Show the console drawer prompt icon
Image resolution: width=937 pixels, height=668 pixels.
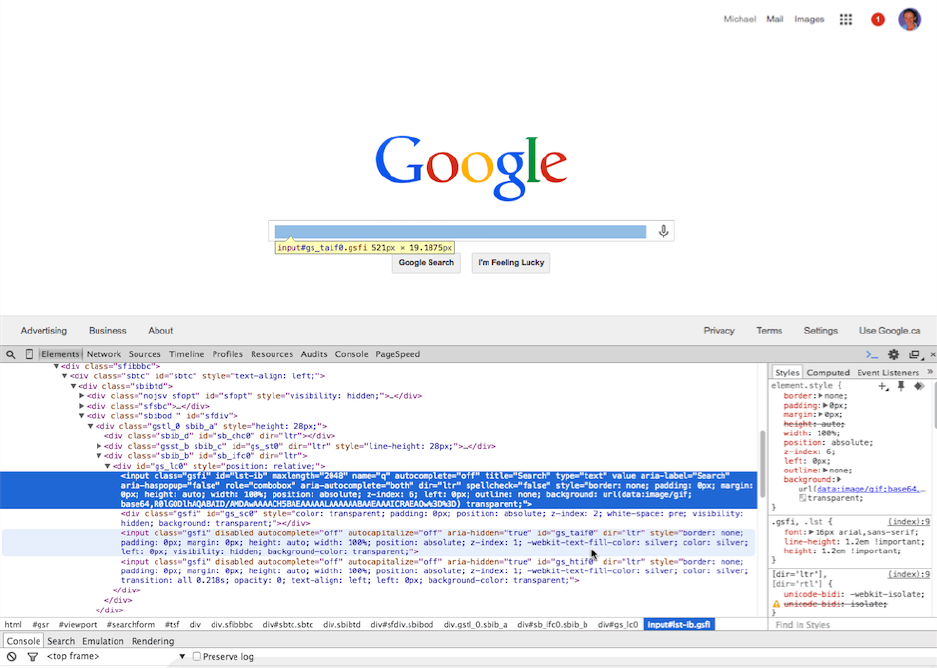tap(872, 354)
